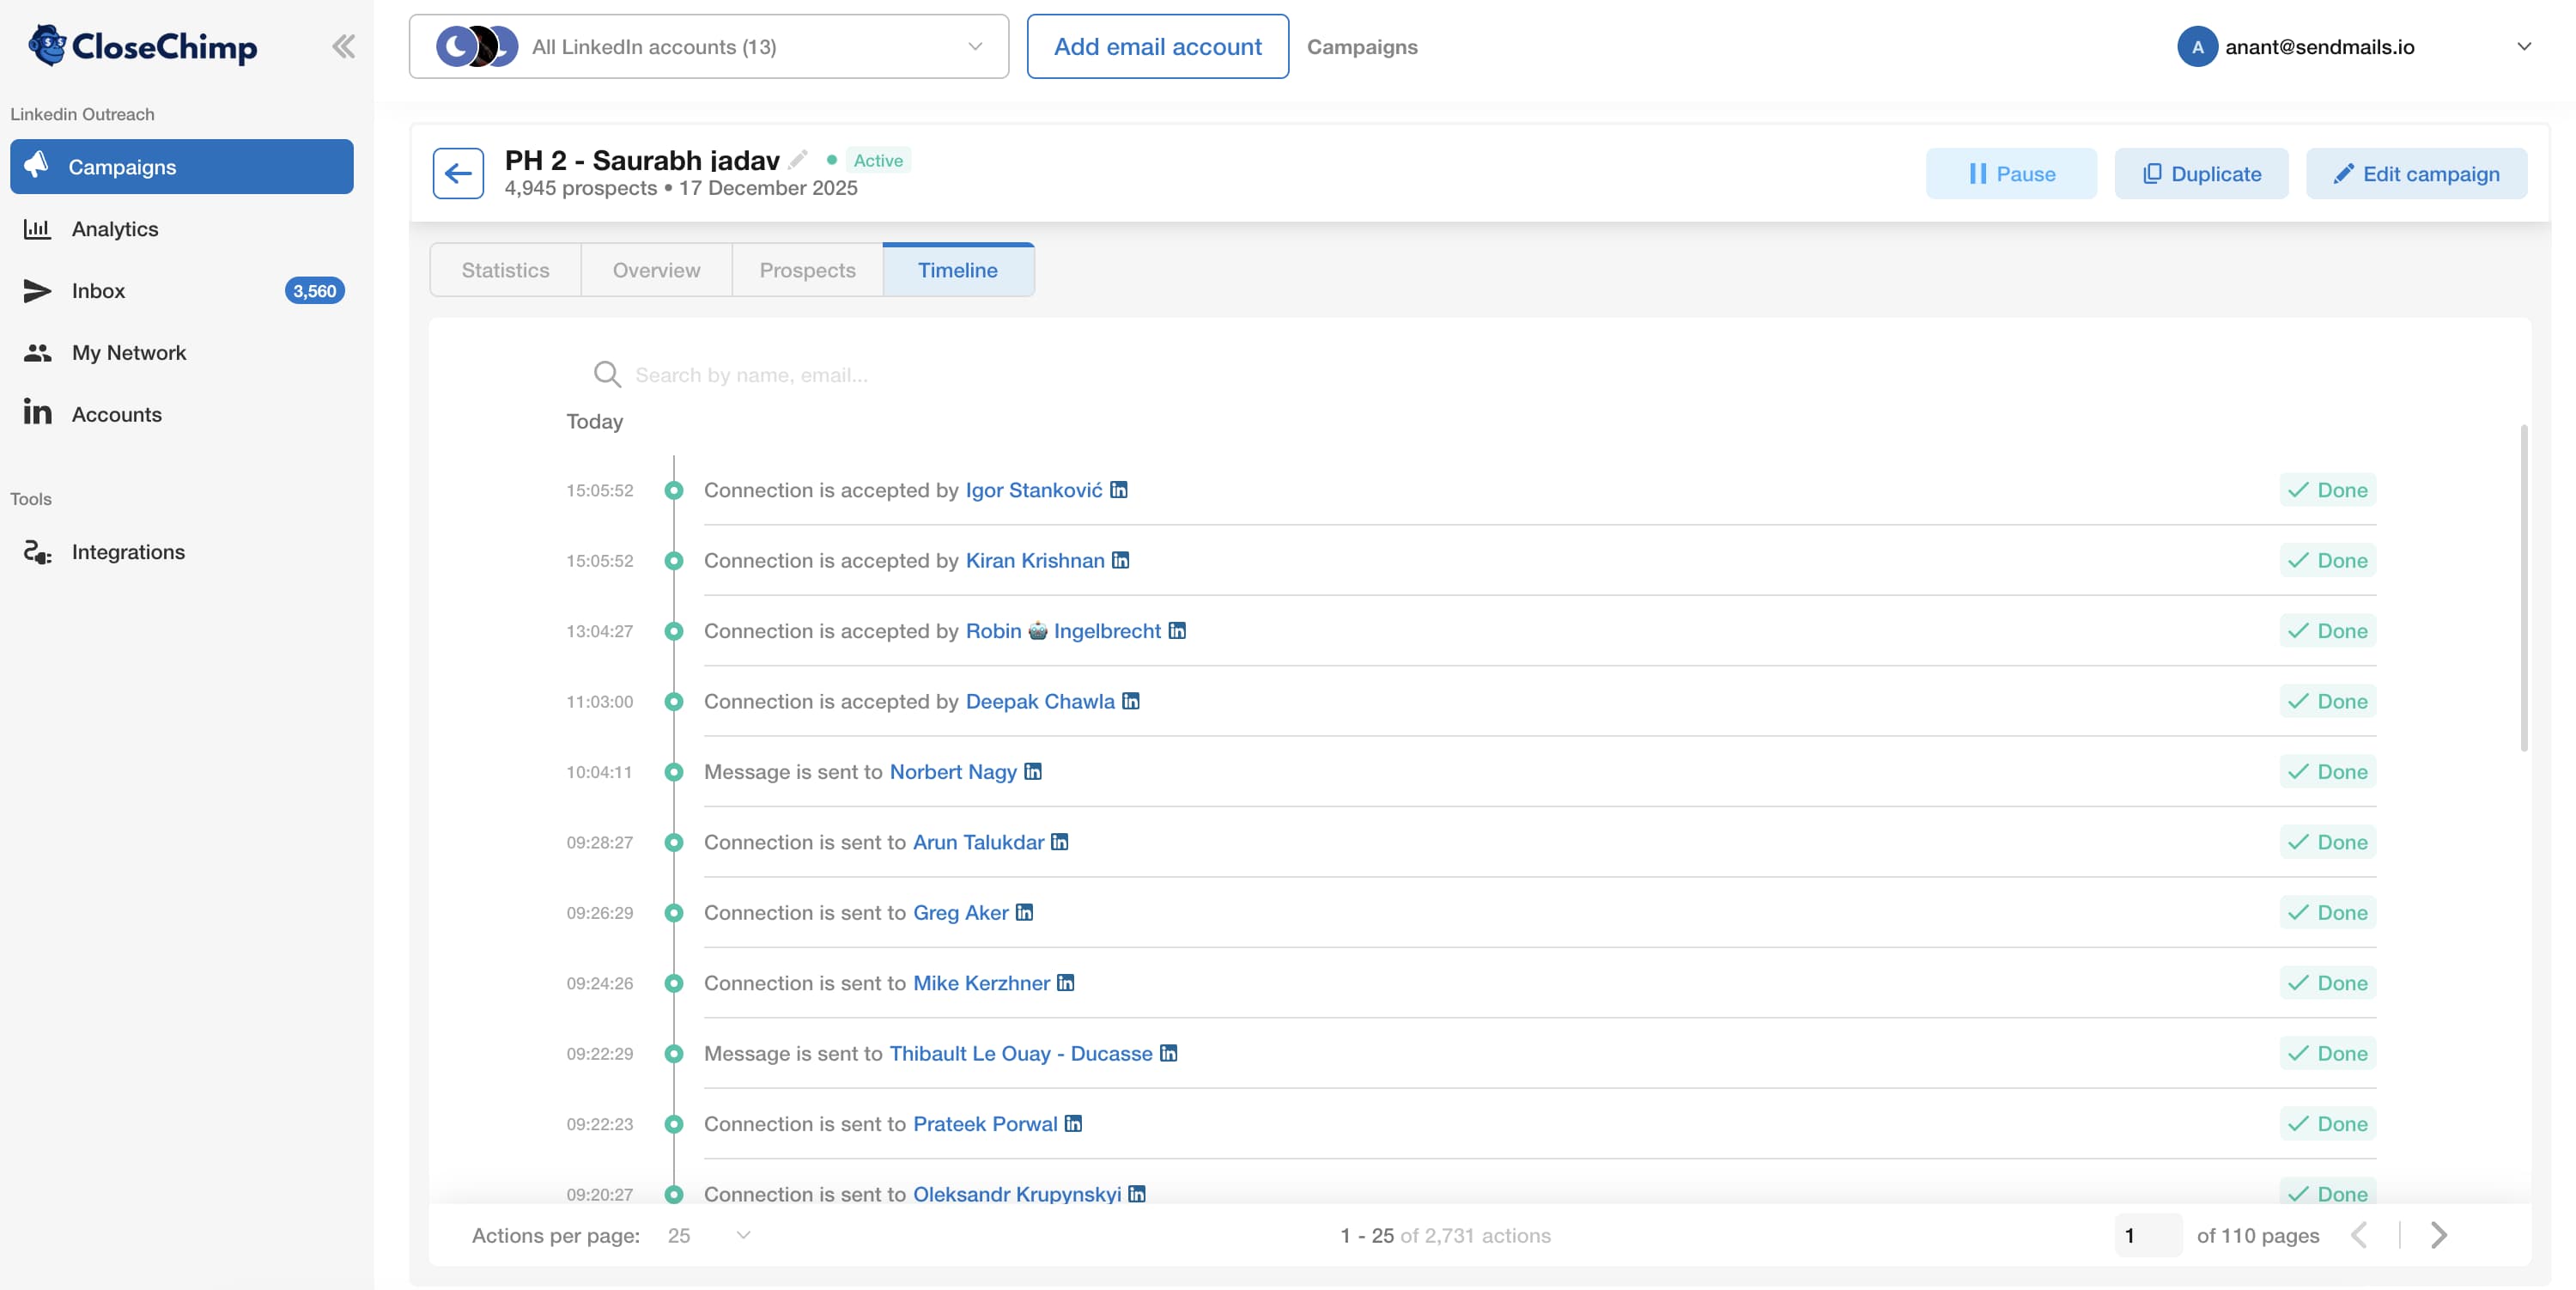This screenshot has width=2576, height=1290.
Task: Click the search magnifier in the timeline
Action: (x=608, y=374)
